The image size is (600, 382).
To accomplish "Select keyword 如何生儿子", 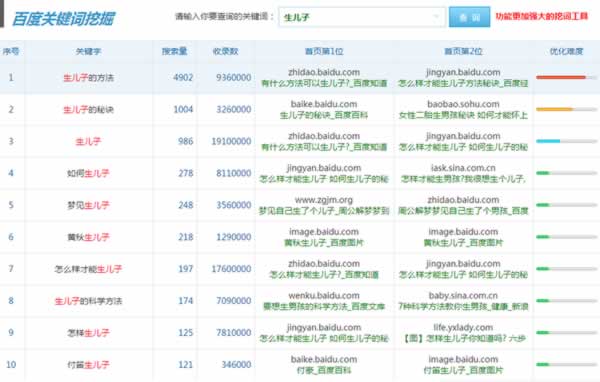I will point(88,173).
